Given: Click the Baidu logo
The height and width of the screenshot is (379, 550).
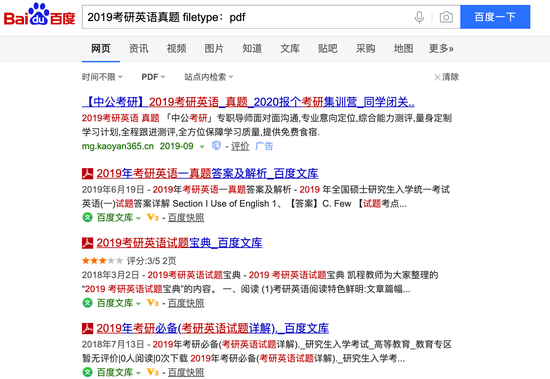Looking at the screenshot, I should tap(40, 15).
